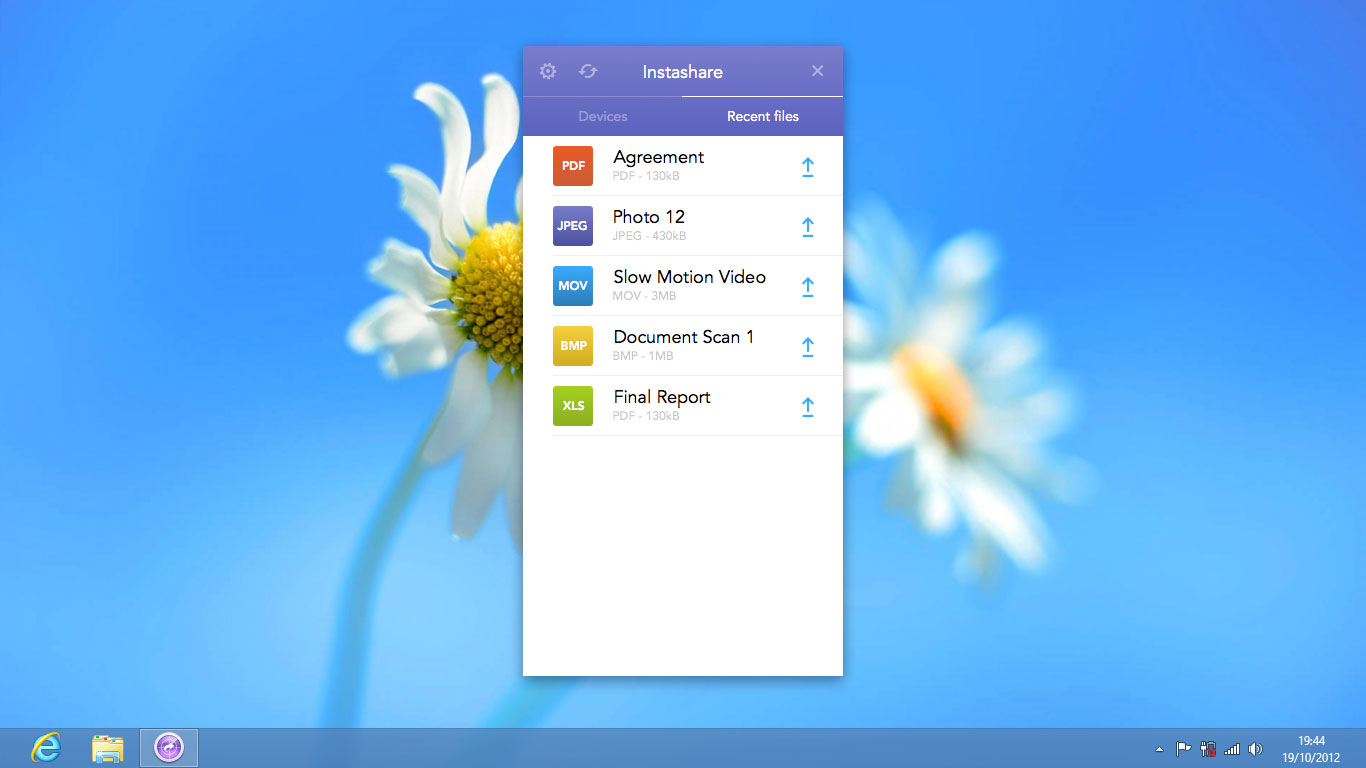Close the Instashare panel
The width and height of the screenshot is (1366, 768).
click(817, 71)
